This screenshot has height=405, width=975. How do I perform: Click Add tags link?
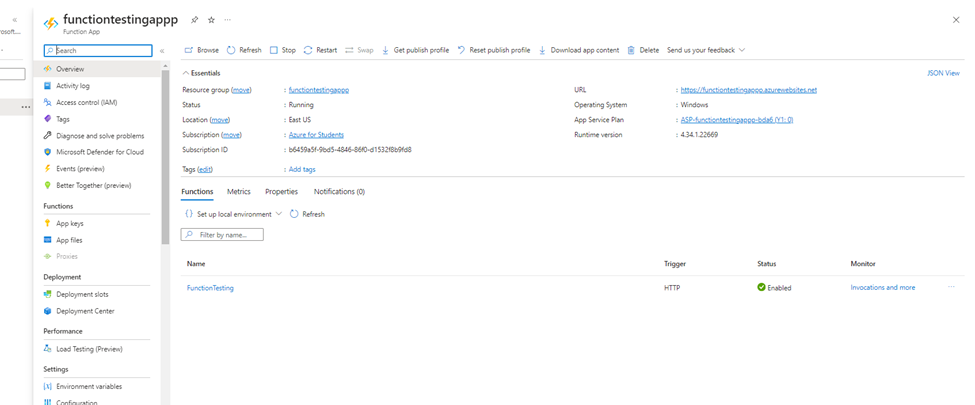[x=302, y=169]
